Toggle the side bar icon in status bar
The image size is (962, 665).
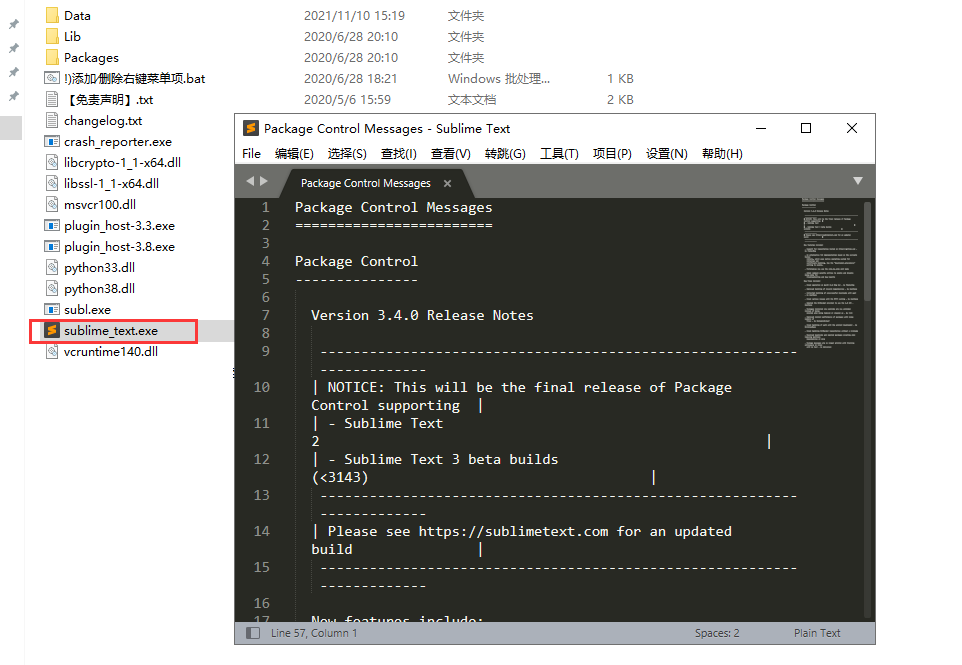253,632
